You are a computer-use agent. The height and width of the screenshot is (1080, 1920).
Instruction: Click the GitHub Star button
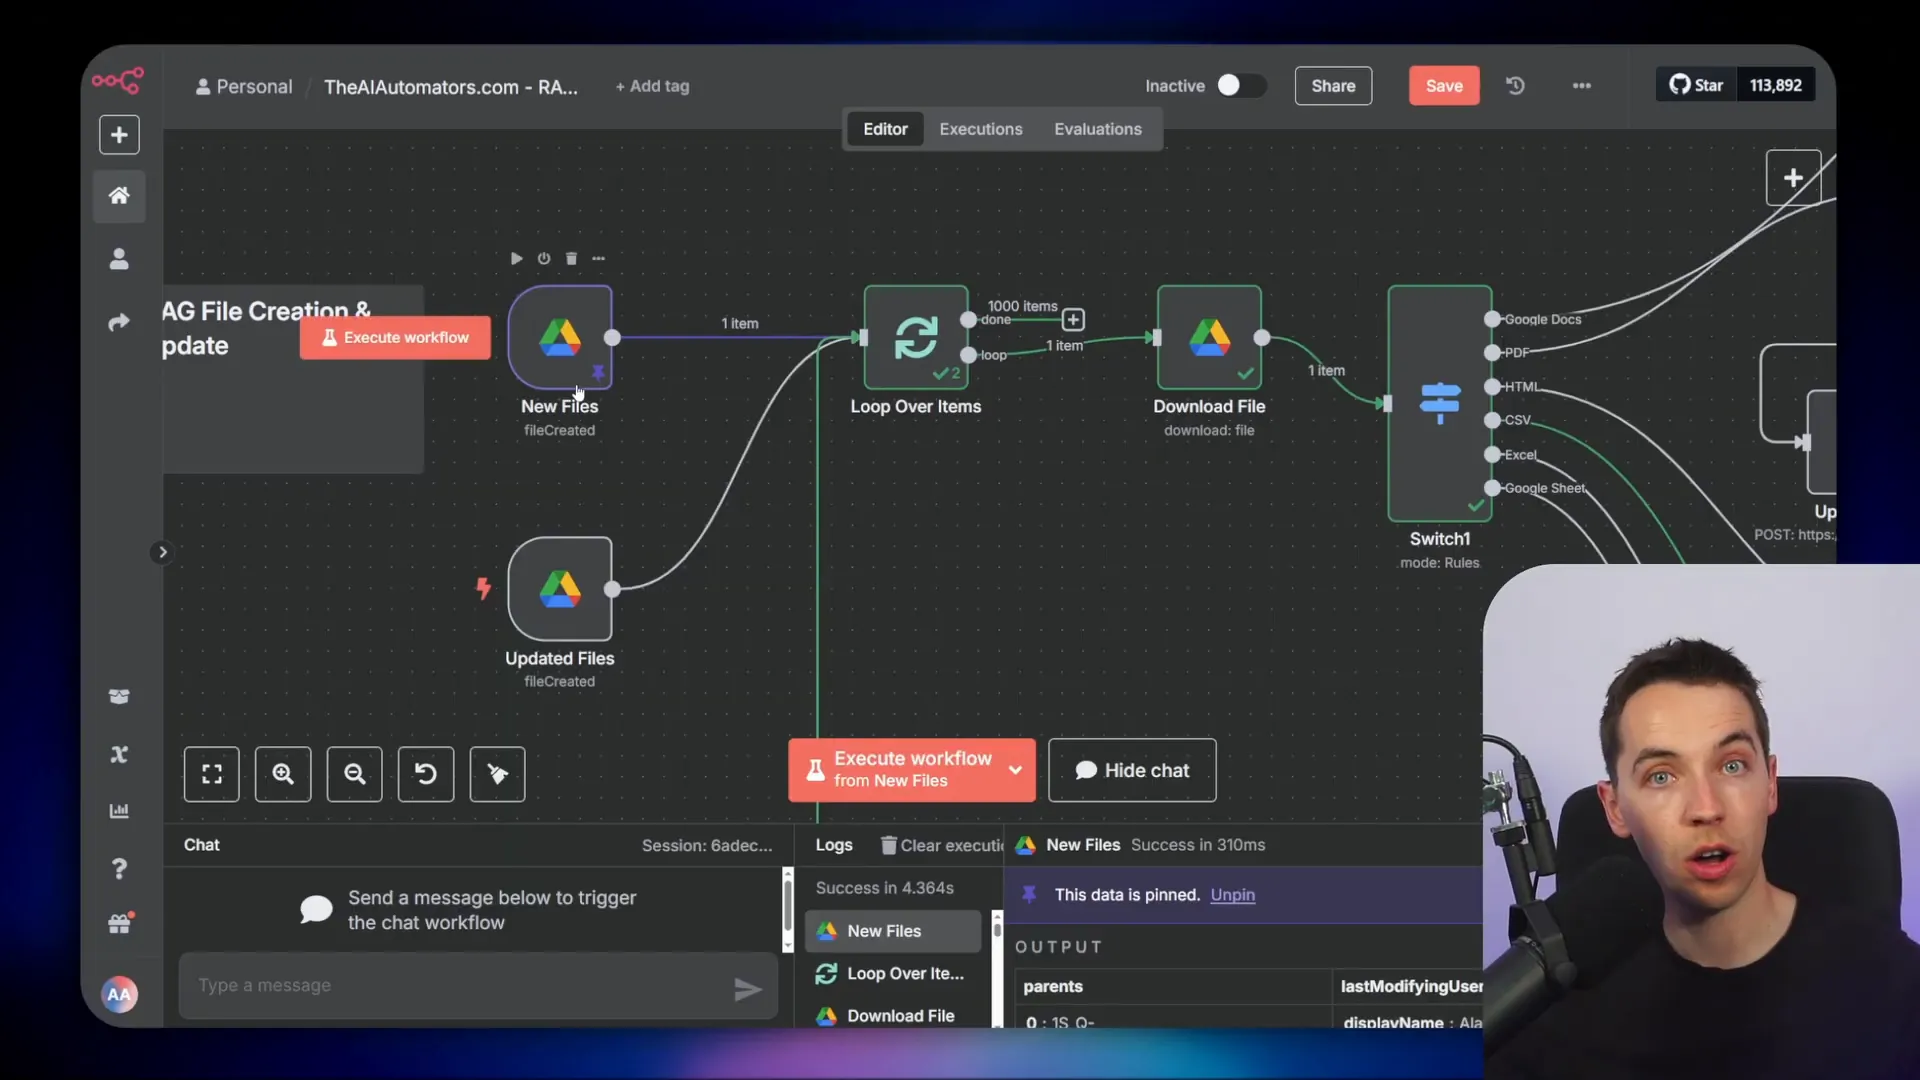(x=1697, y=85)
